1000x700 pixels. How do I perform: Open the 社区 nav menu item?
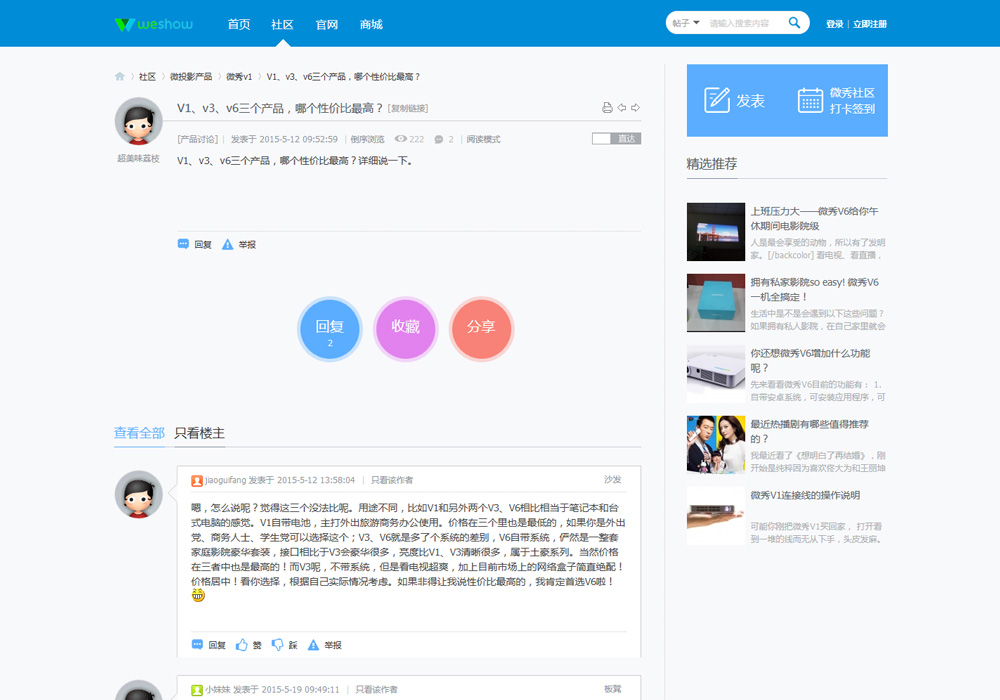point(283,24)
